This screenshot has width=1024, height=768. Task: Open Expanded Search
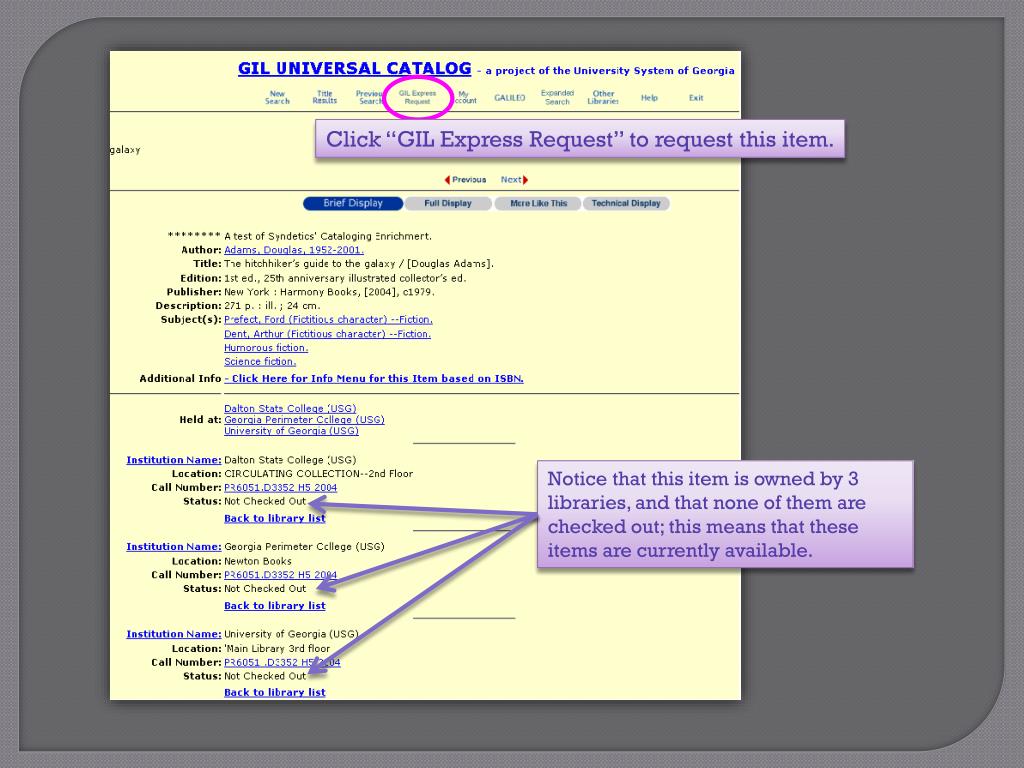[x=557, y=97]
